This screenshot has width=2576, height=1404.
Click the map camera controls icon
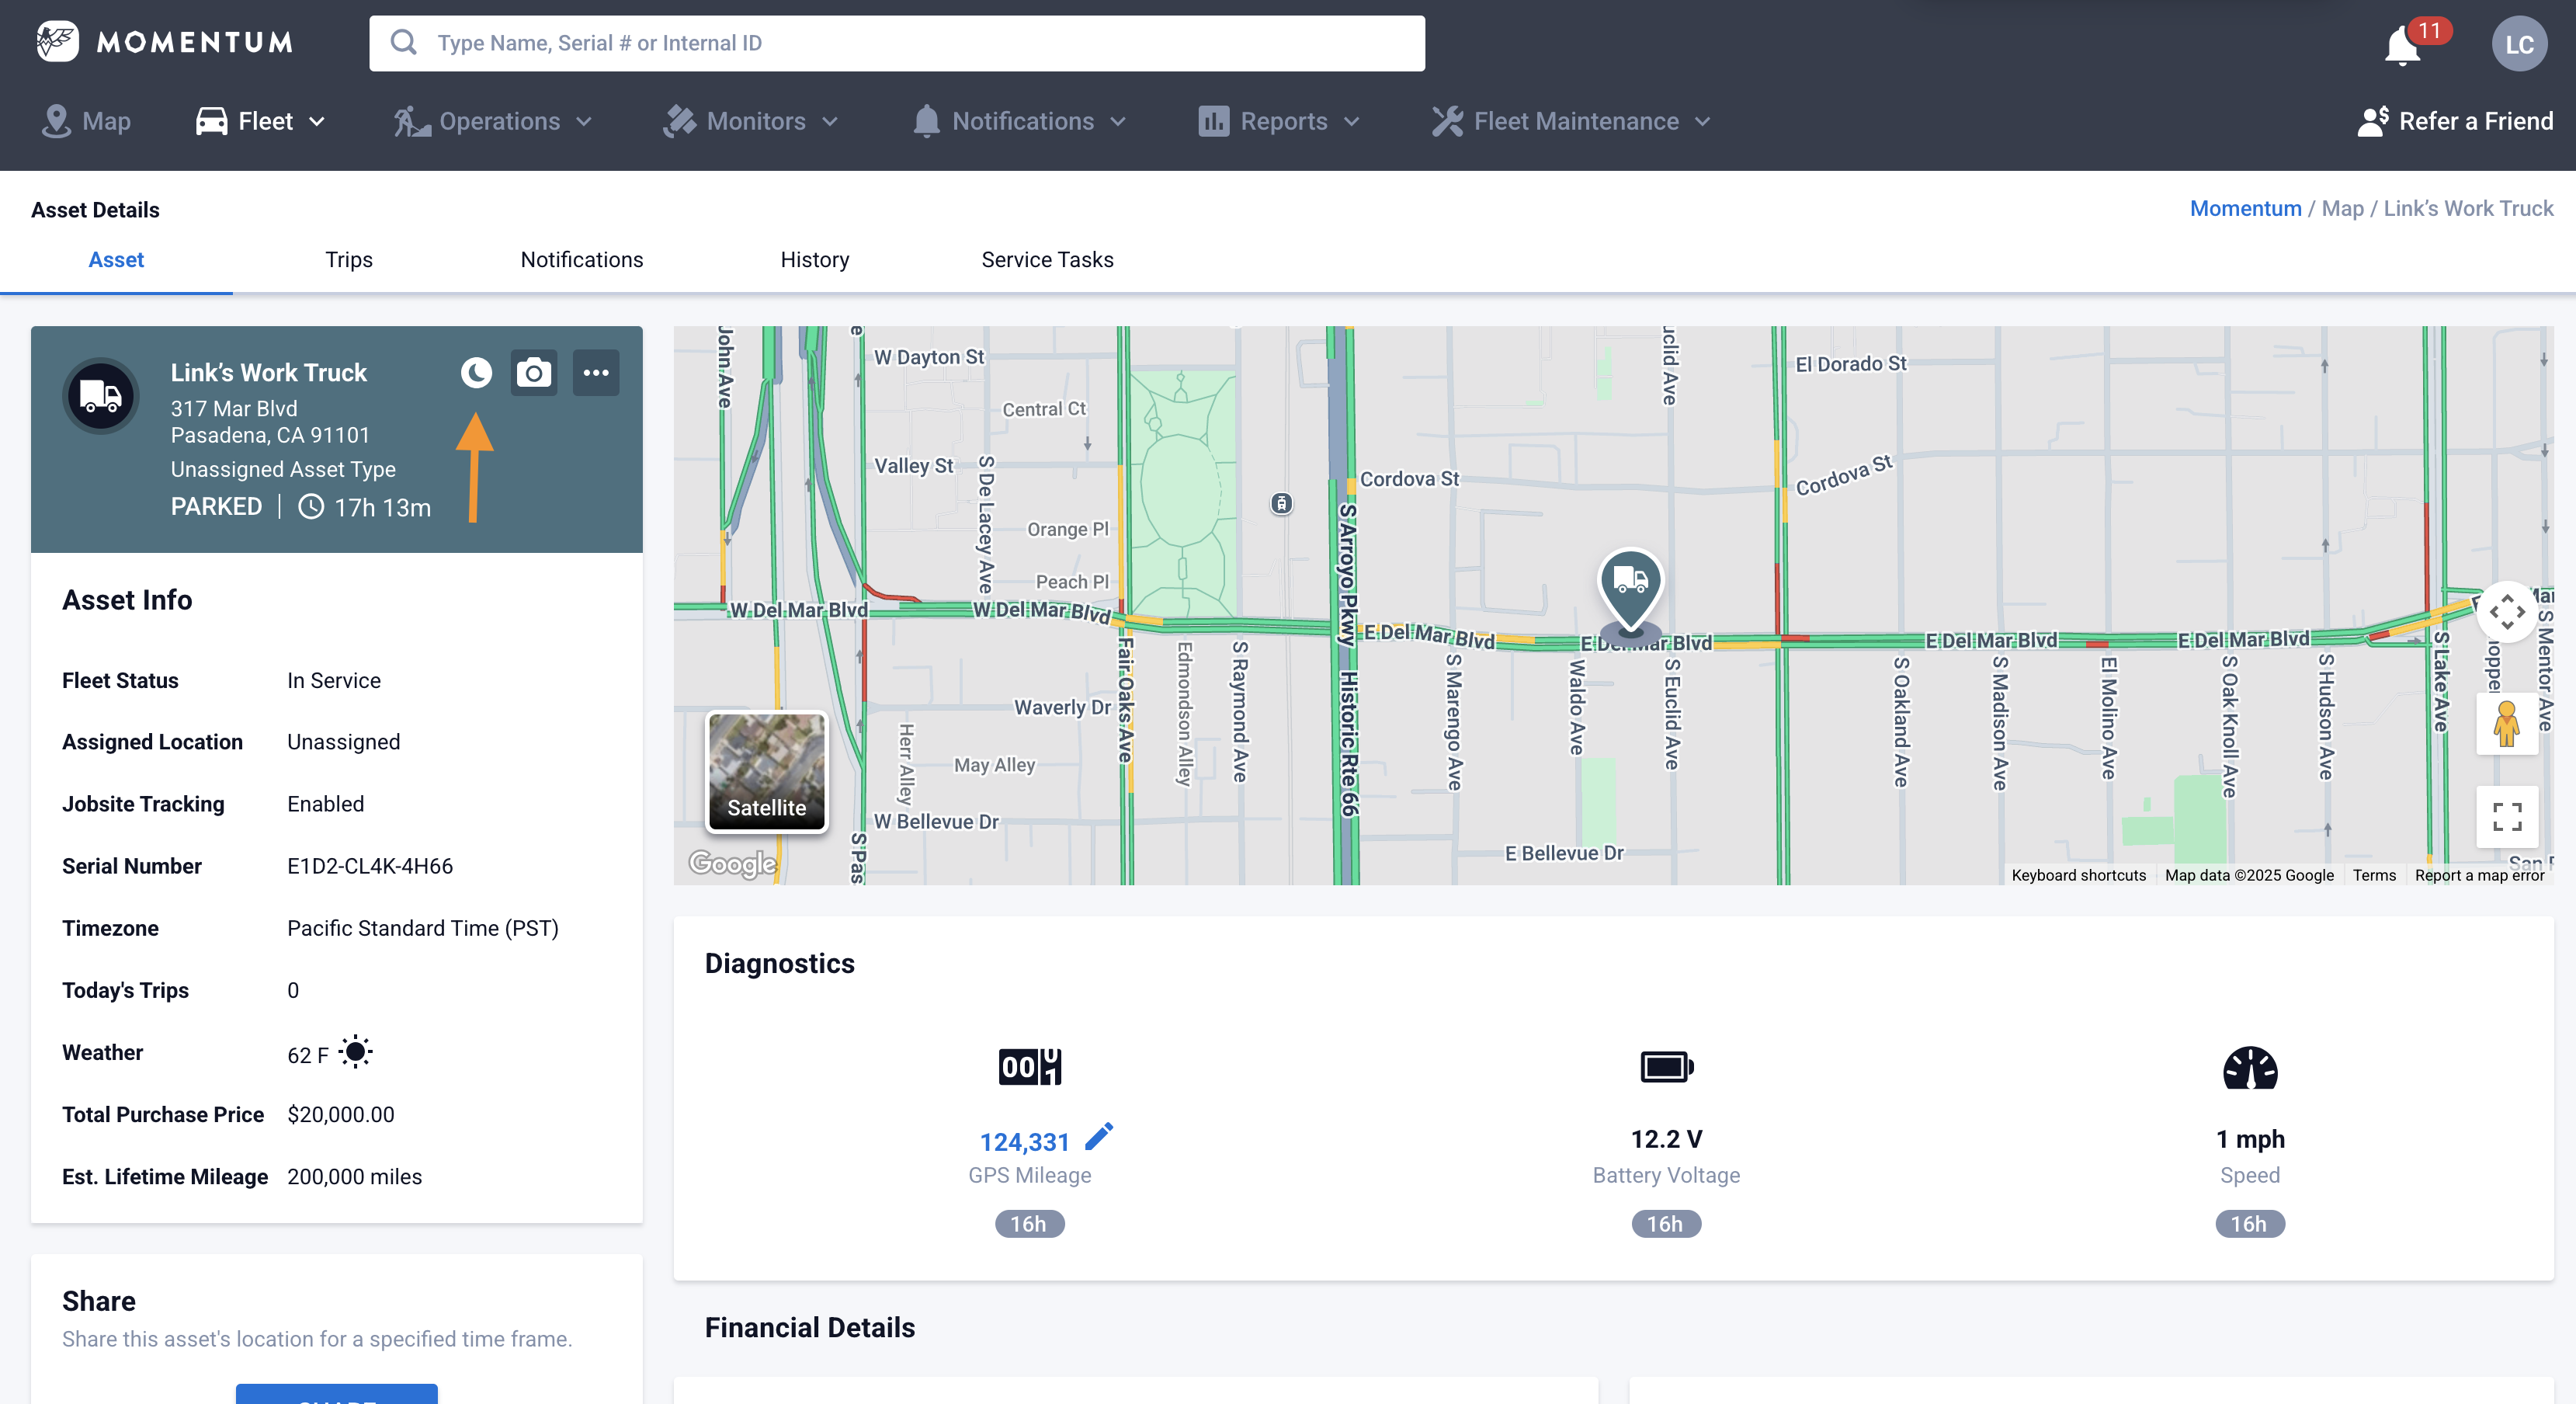[2506, 612]
